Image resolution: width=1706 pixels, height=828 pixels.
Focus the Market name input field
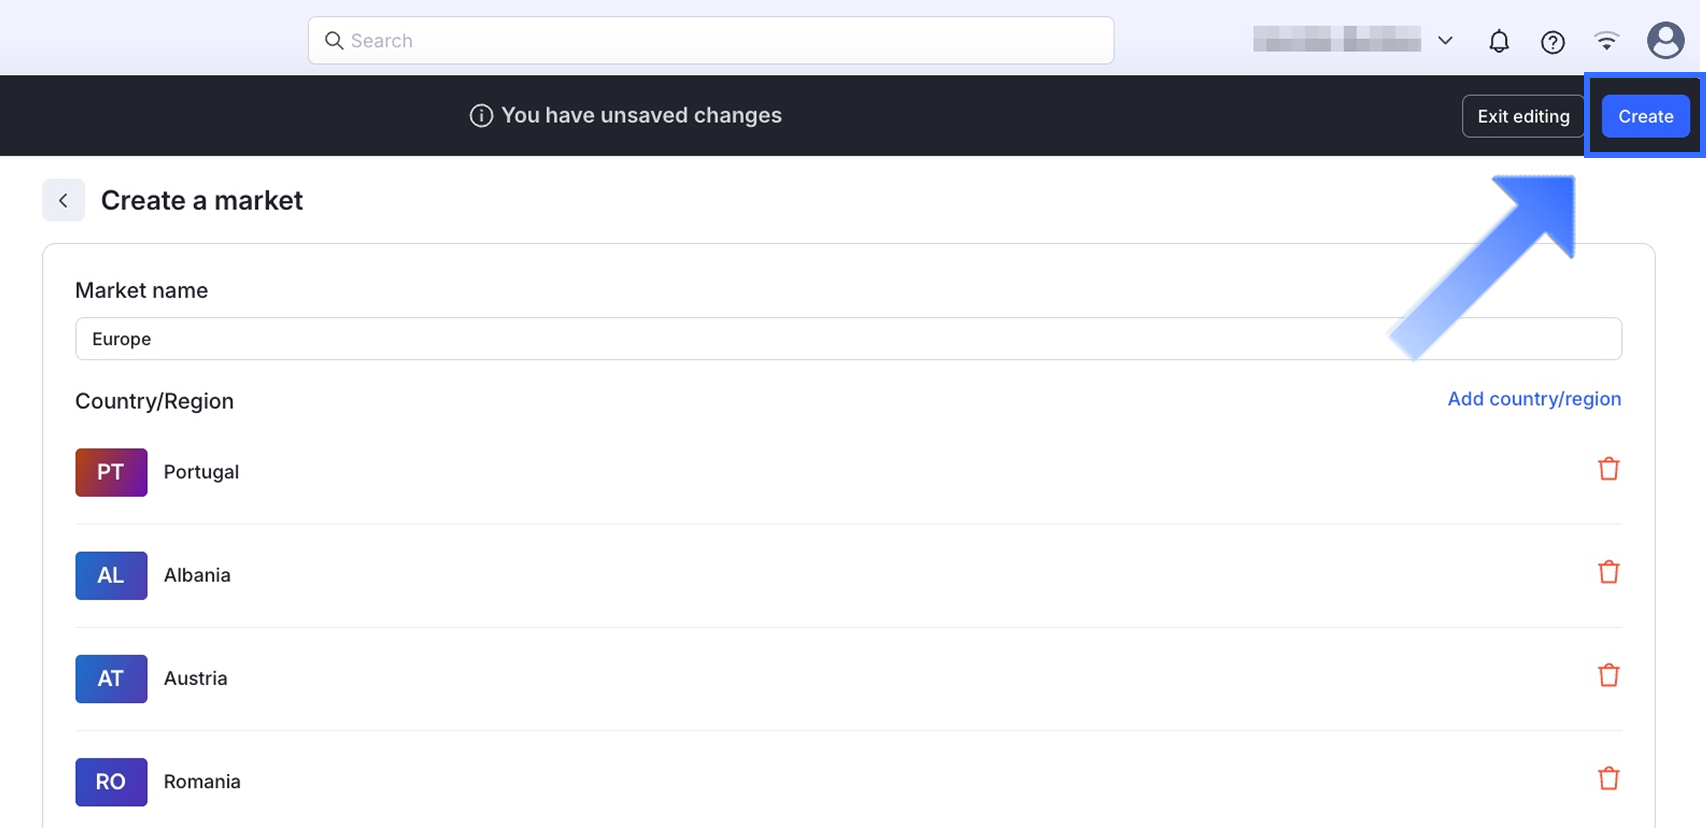[x=848, y=339]
